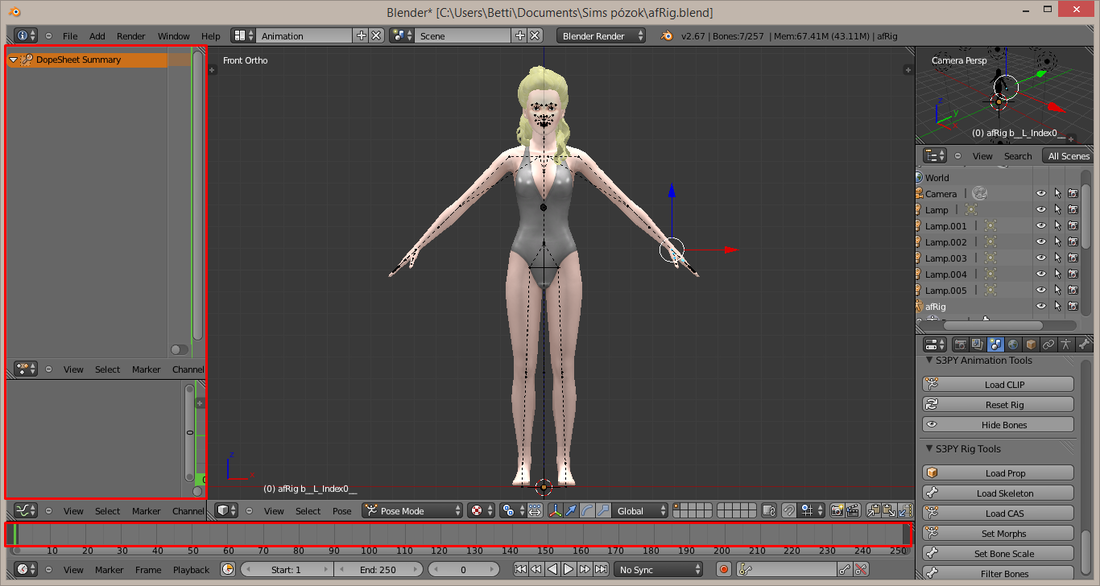
Task: Hide the Camera object via eye icon
Action: [1040, 193]
